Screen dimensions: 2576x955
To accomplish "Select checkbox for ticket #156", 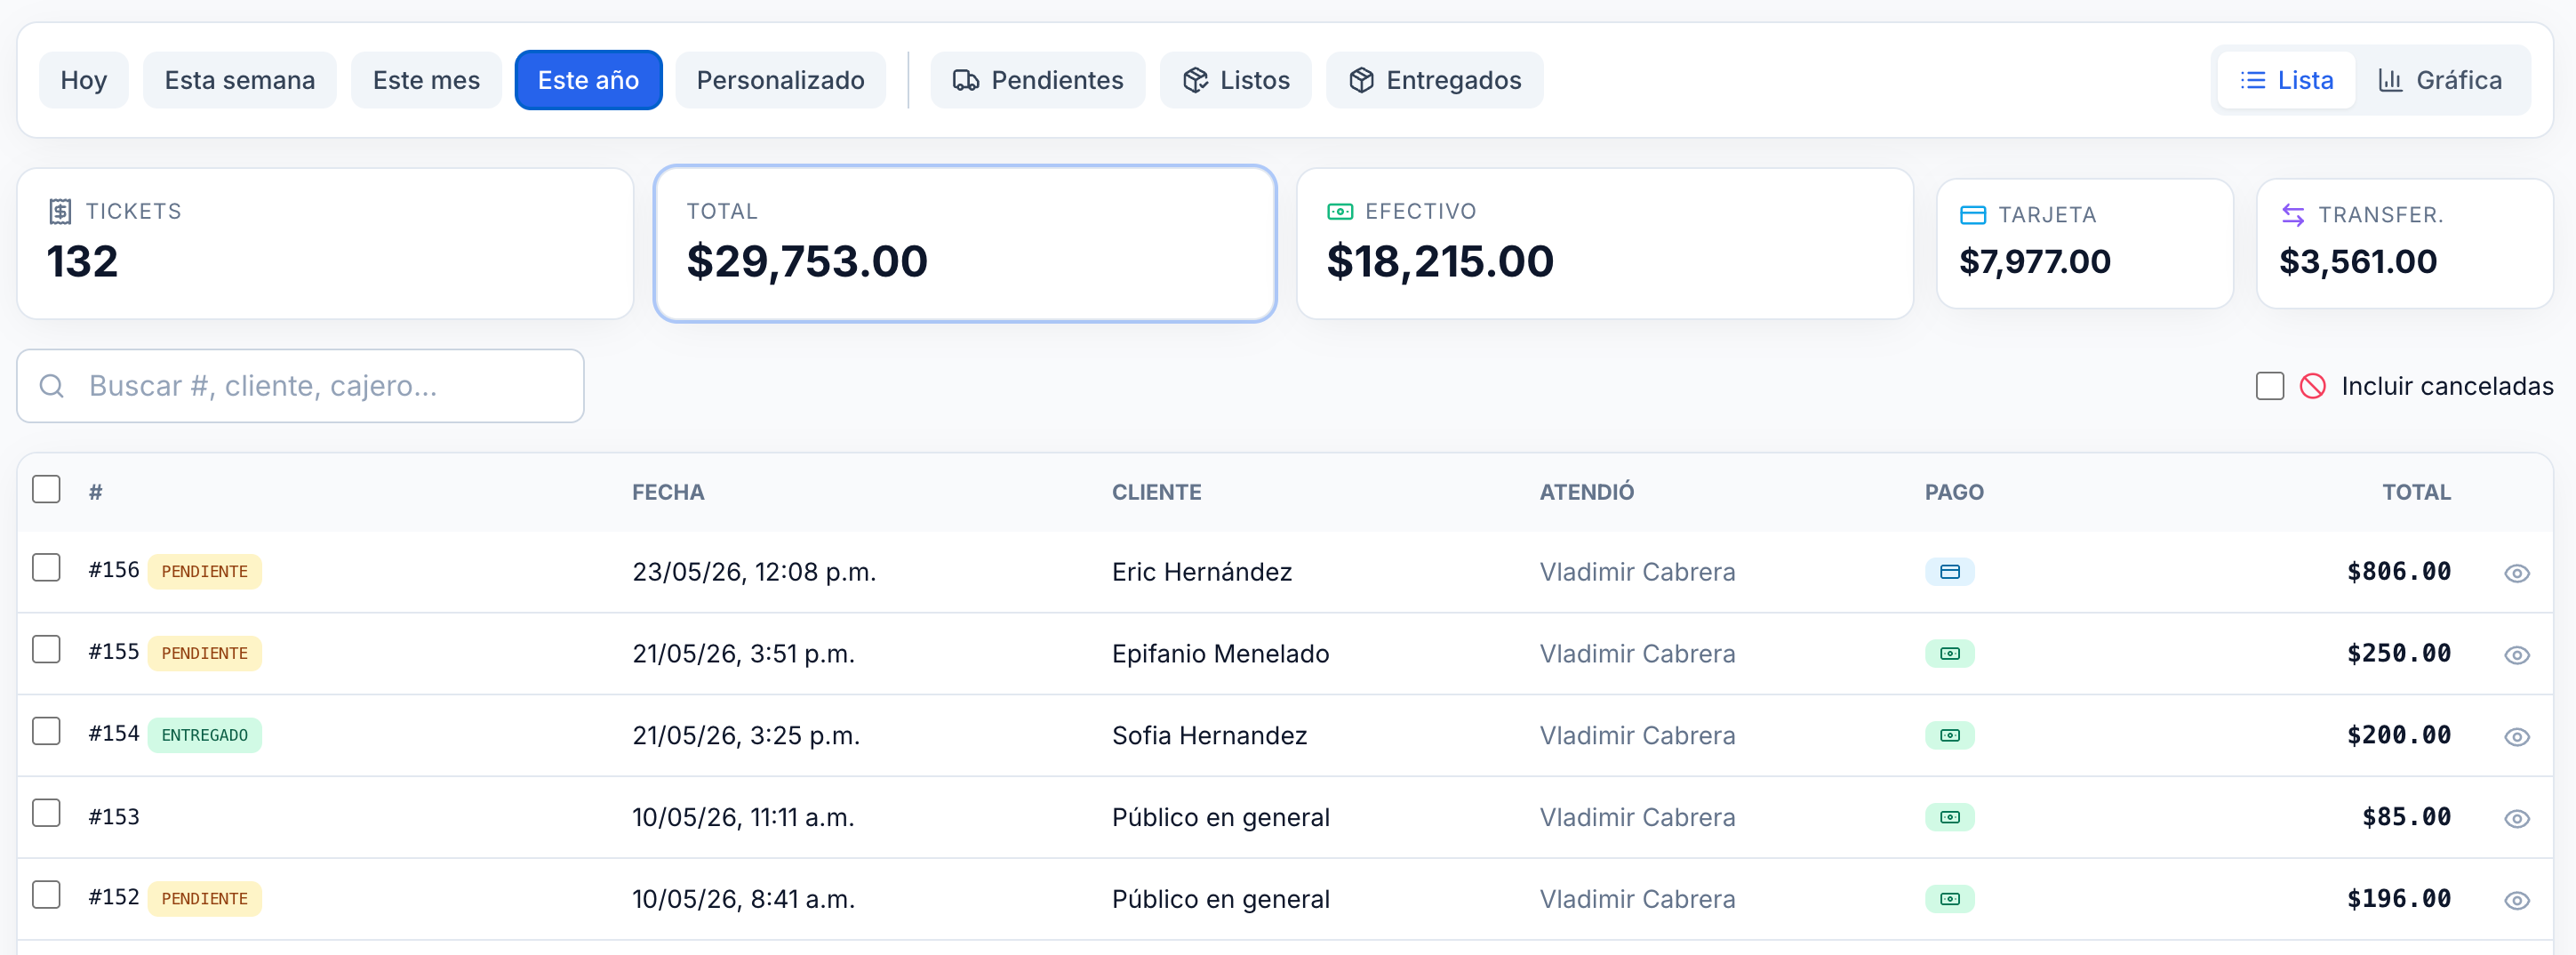I will coord(46,568).
